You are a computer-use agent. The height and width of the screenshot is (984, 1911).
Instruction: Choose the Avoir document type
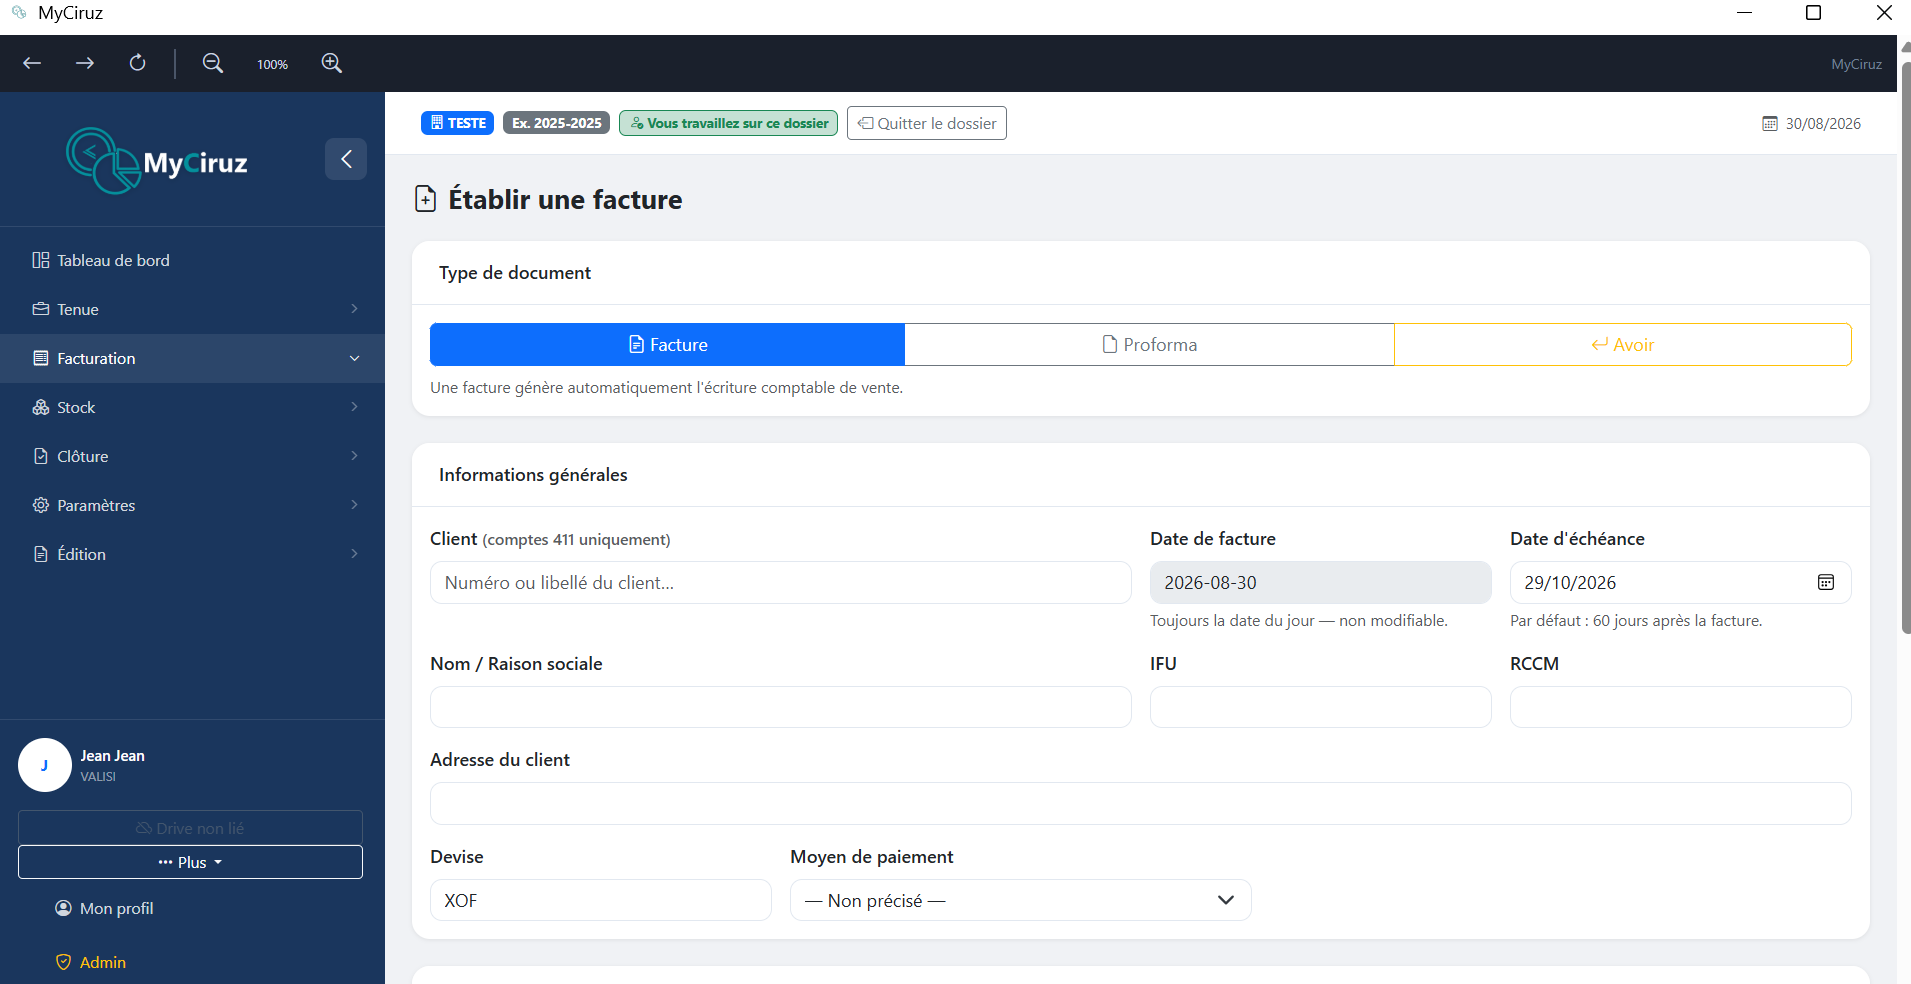[1622, 344]
